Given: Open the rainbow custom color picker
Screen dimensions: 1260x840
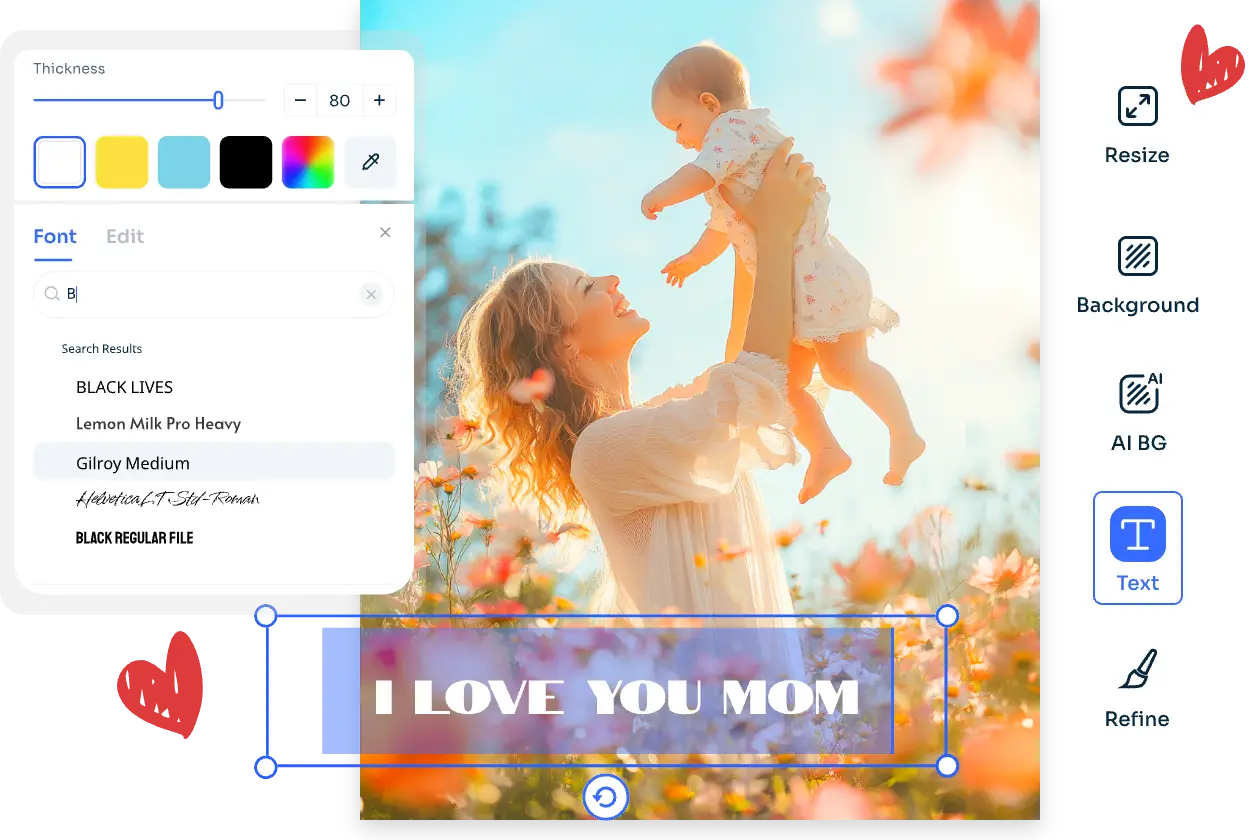Looking at the screenshot, I should (308, 162).
